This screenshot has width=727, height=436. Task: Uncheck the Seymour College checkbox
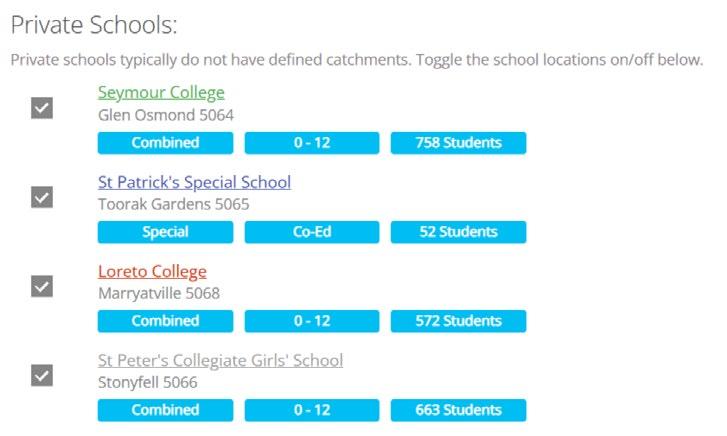(x=42, y=108)
